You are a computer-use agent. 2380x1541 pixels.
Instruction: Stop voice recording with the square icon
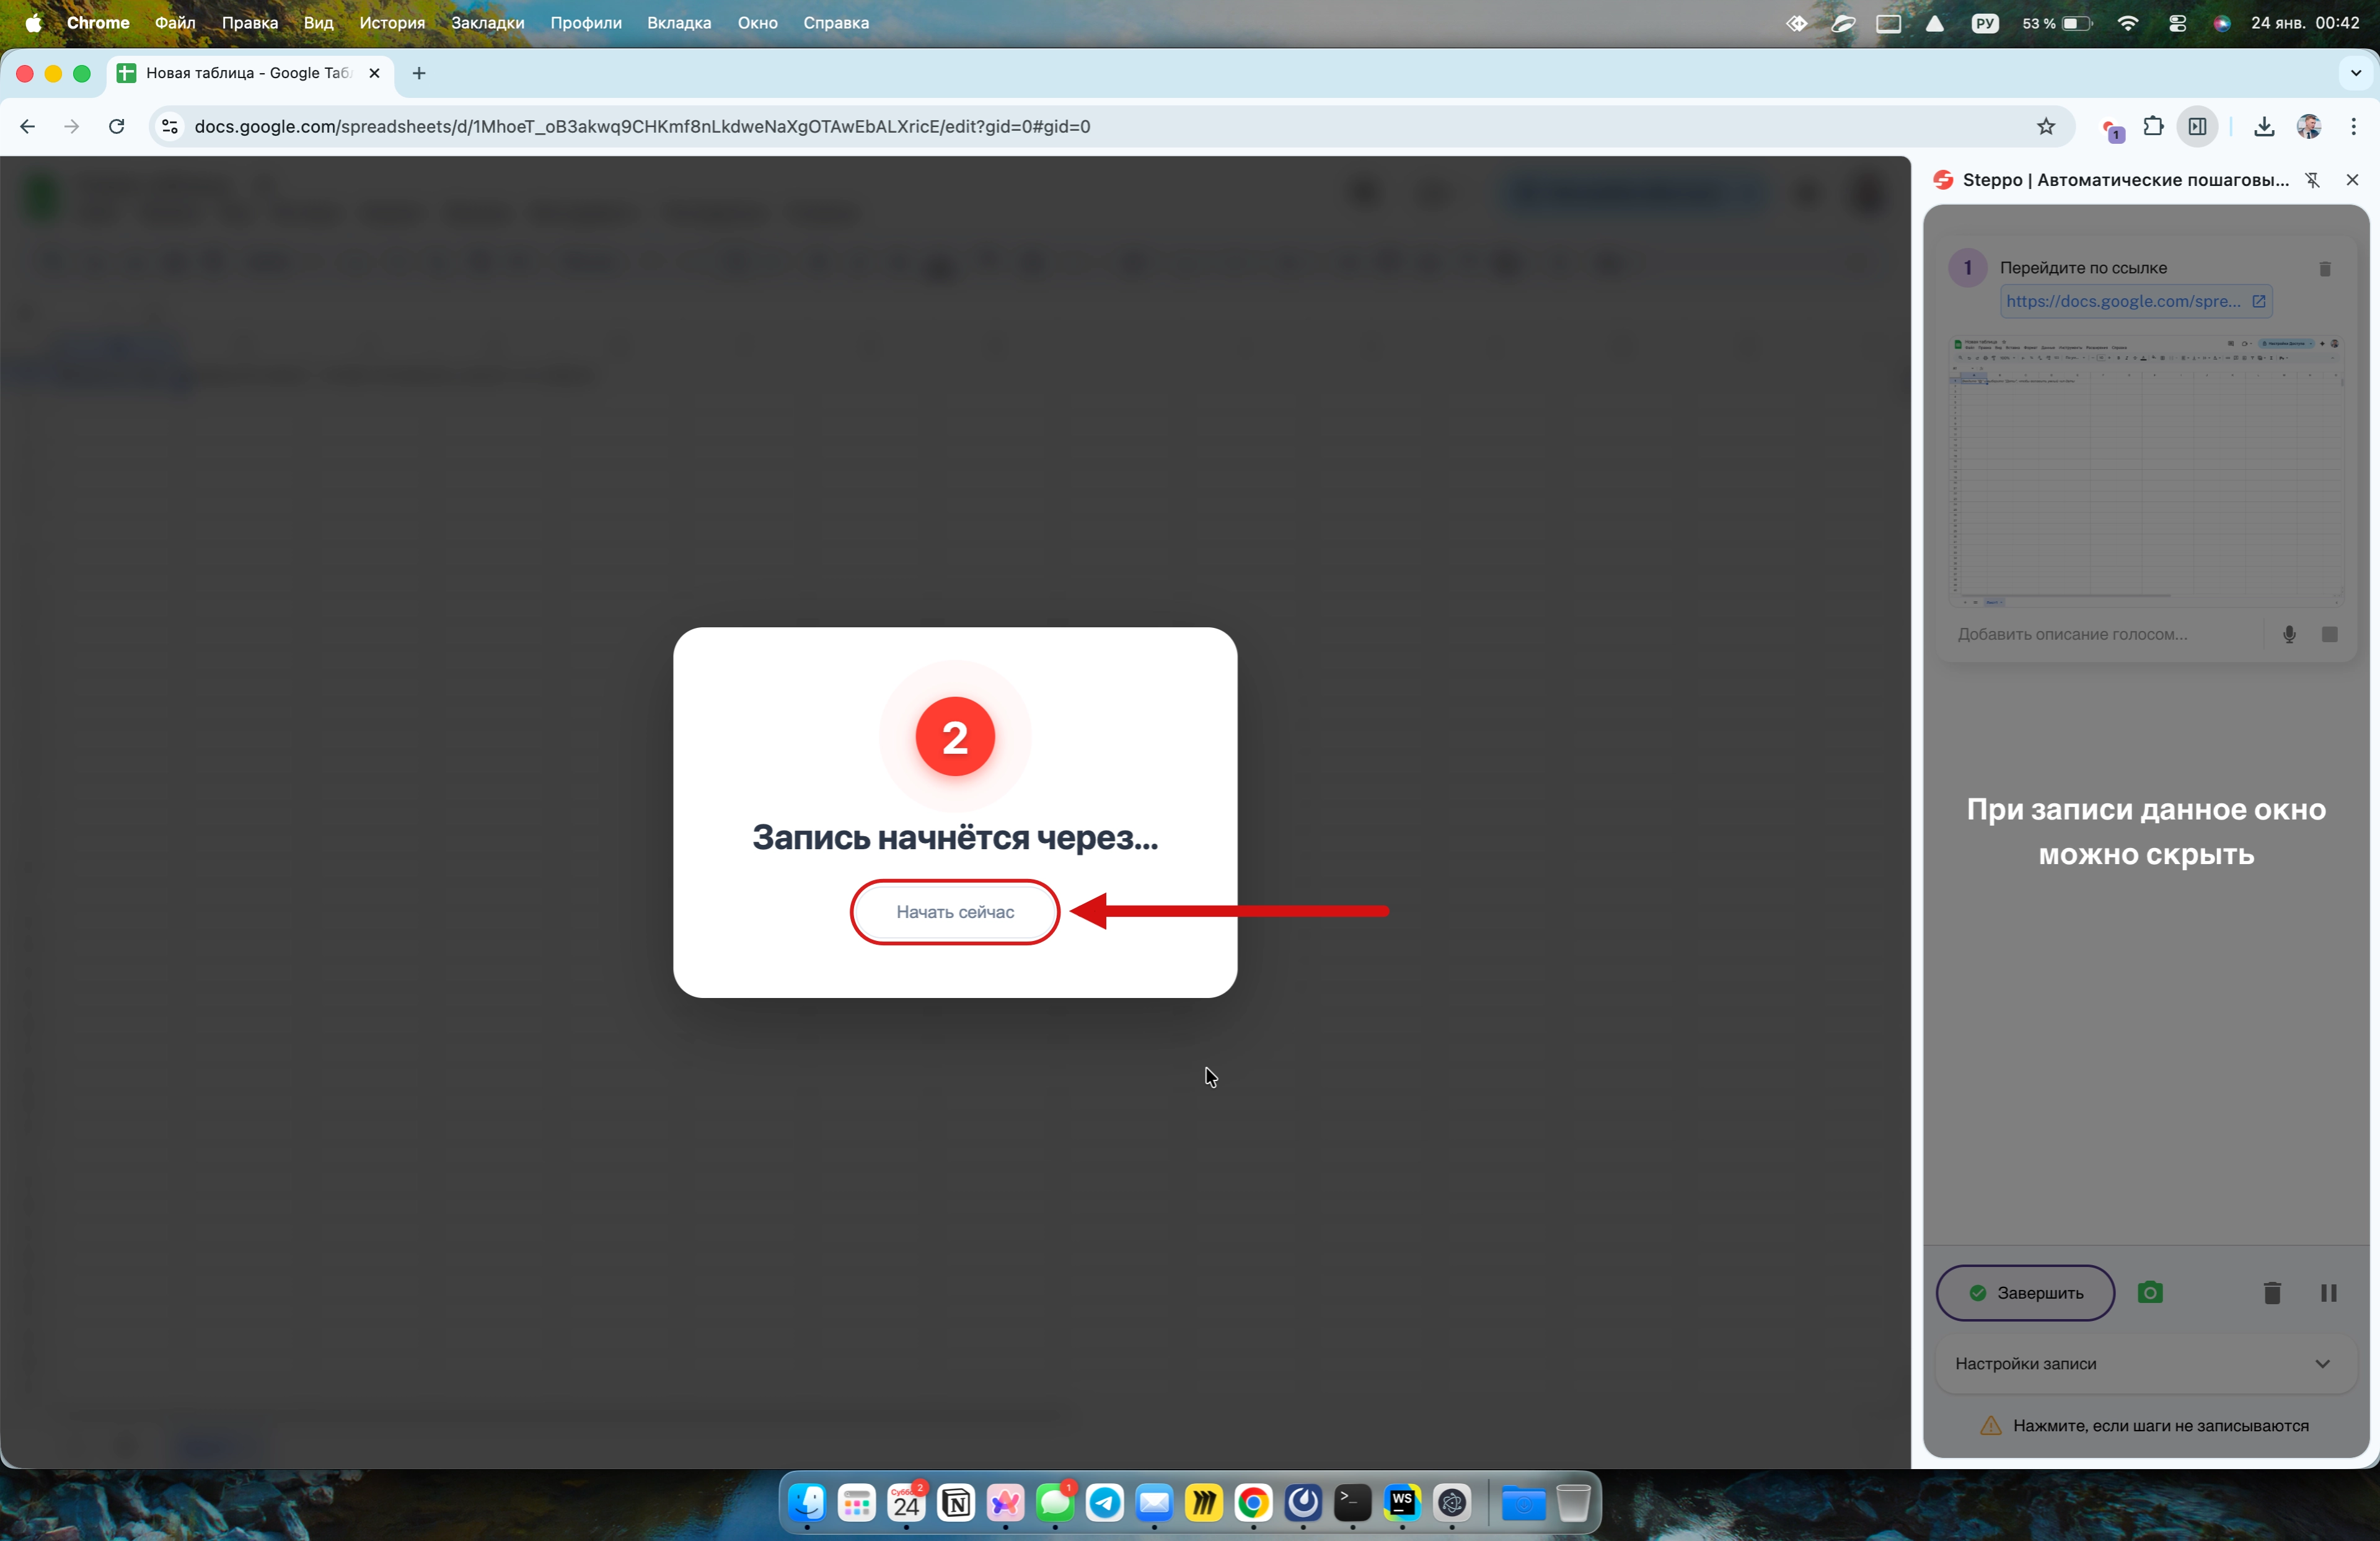click(x=2329, y=634)
